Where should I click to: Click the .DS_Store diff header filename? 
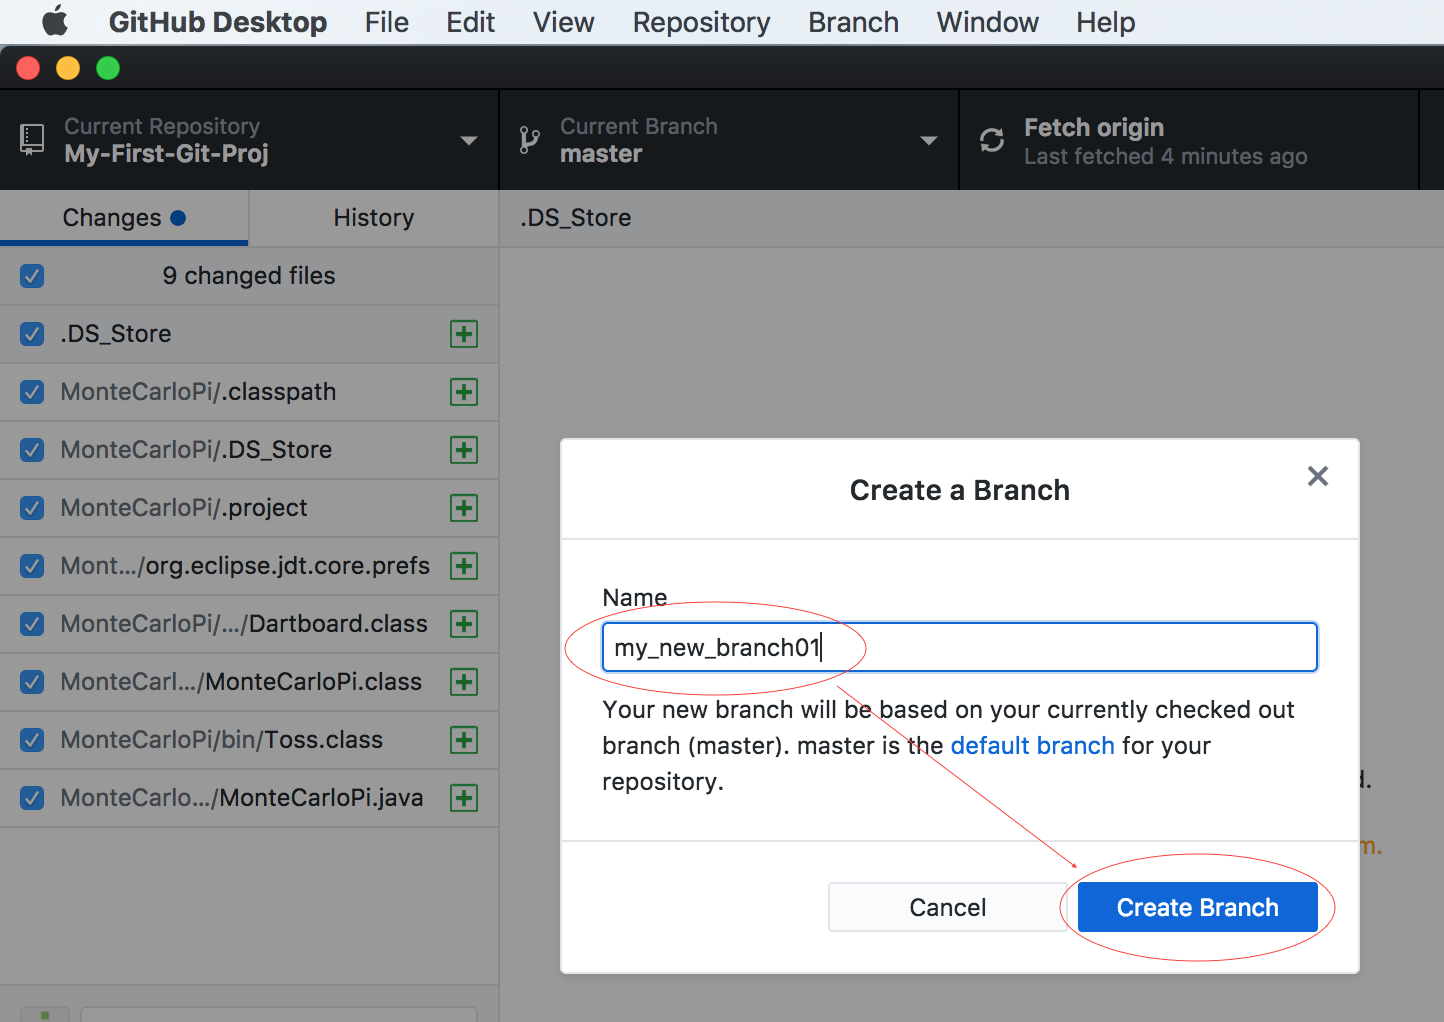(576, 218)
